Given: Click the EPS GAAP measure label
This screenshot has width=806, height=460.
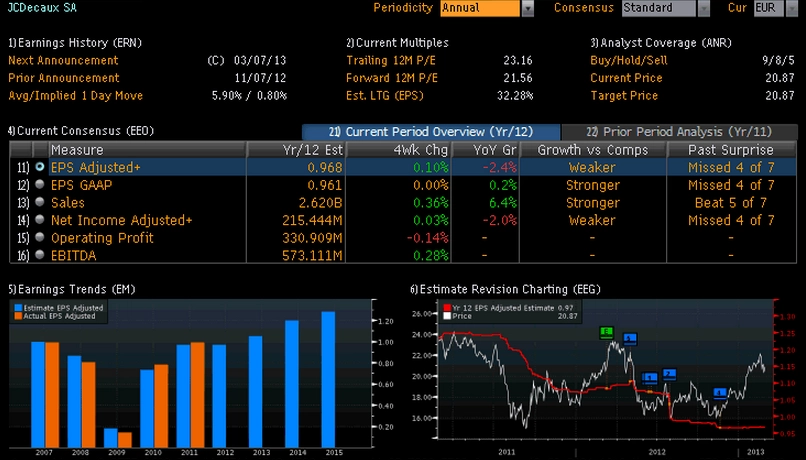Looking at the screenshot, I should coord(81,185).
